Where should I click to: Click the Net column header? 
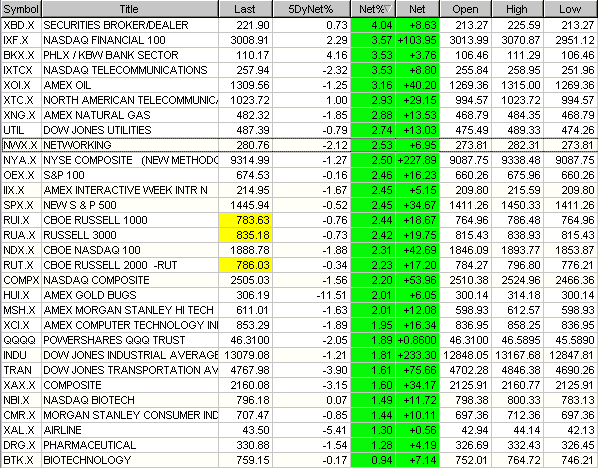coord(418,9)
